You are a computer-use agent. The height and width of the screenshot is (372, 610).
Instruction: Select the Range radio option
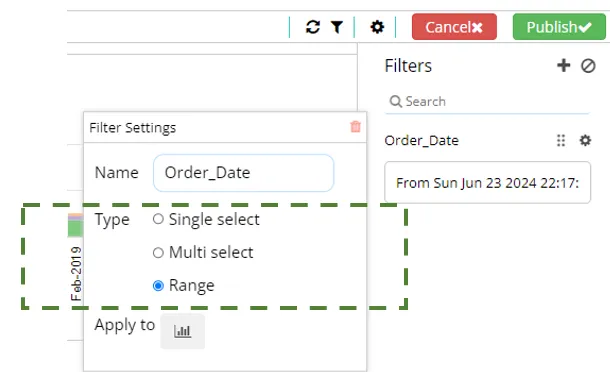158,286
